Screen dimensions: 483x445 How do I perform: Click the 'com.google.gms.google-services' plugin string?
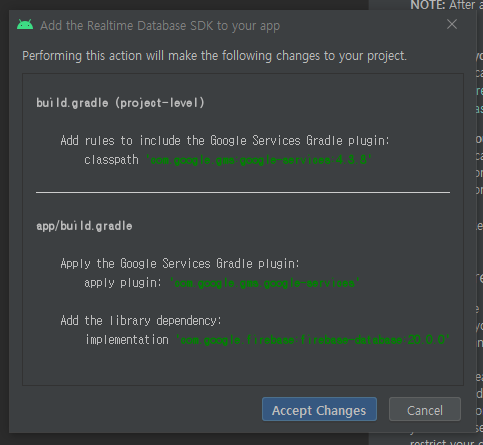(265, 283)
